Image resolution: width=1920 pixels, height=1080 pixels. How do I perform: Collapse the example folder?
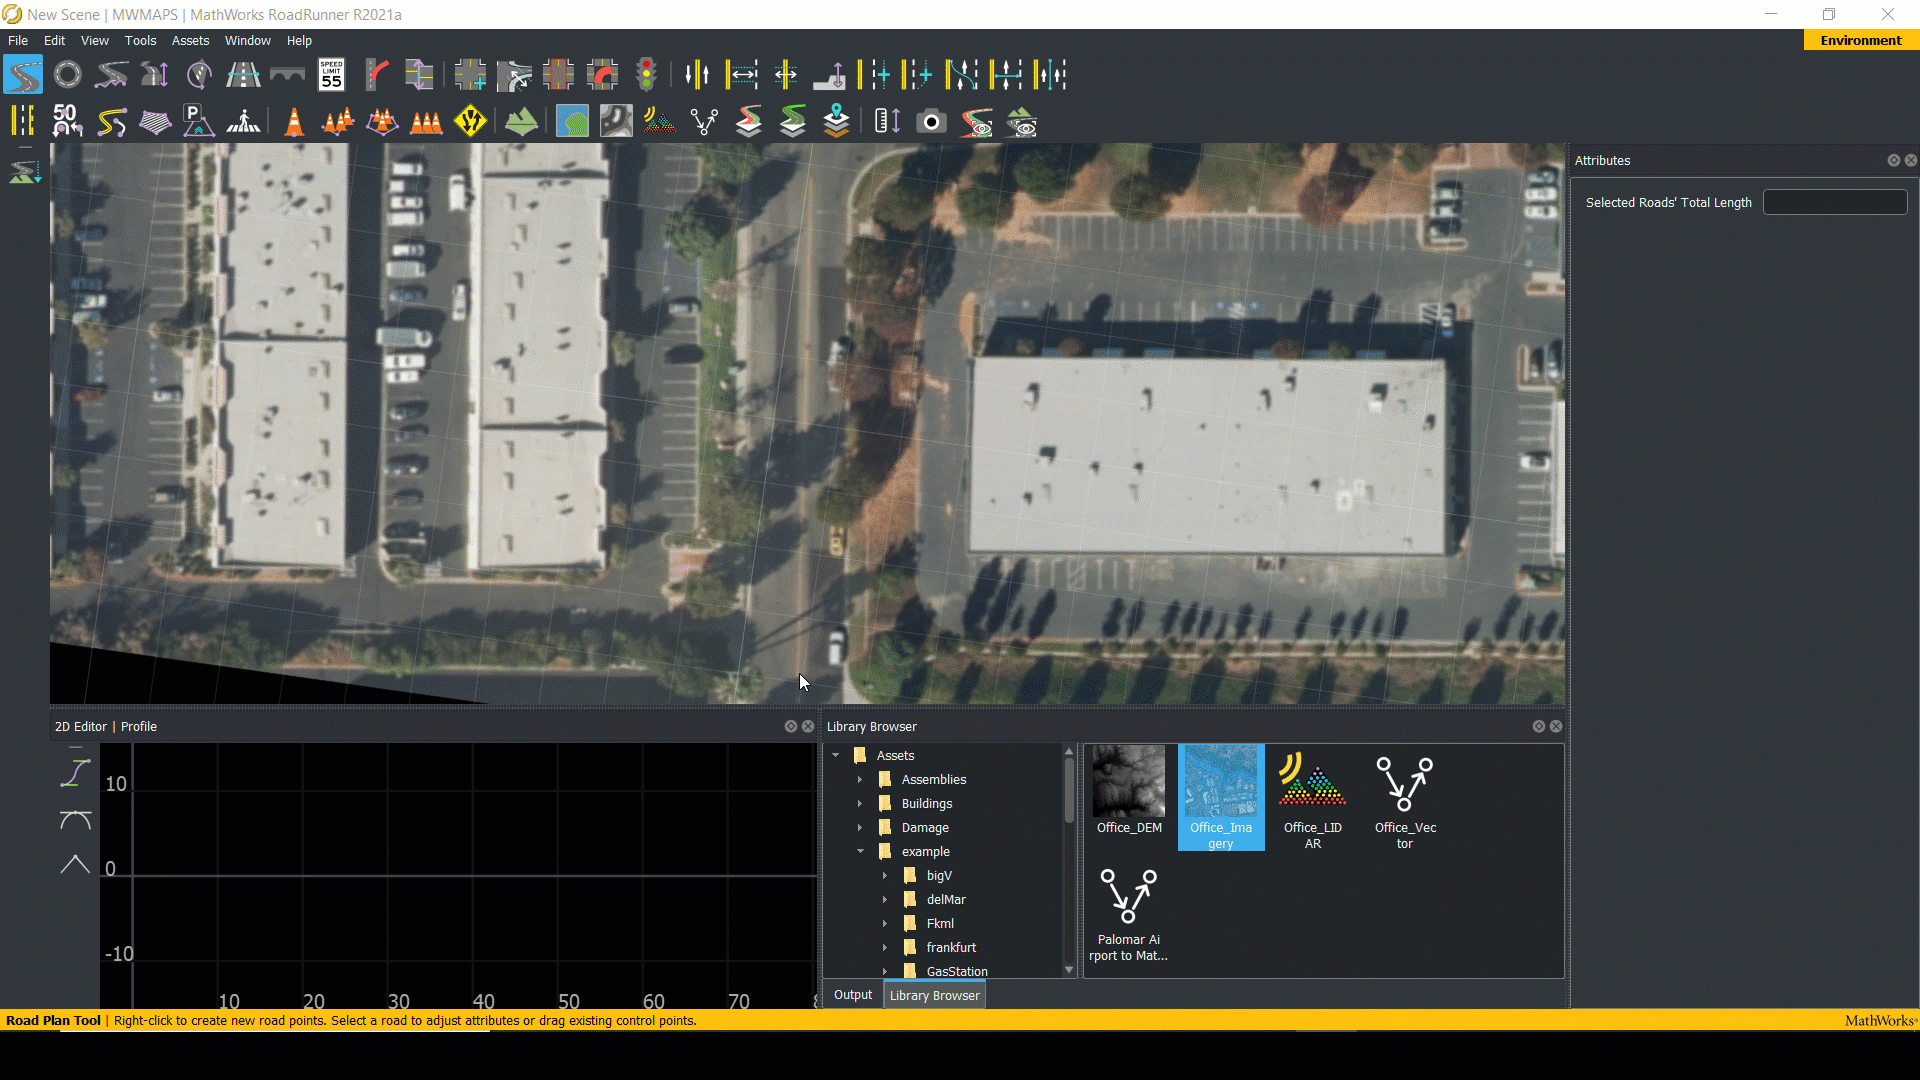coord(860,852)
